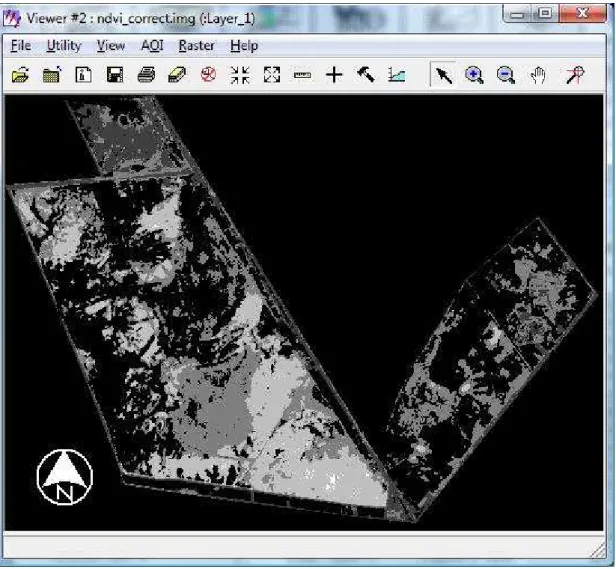Select the hand pan tool
The image size is (616, 569).
point(538,75)
